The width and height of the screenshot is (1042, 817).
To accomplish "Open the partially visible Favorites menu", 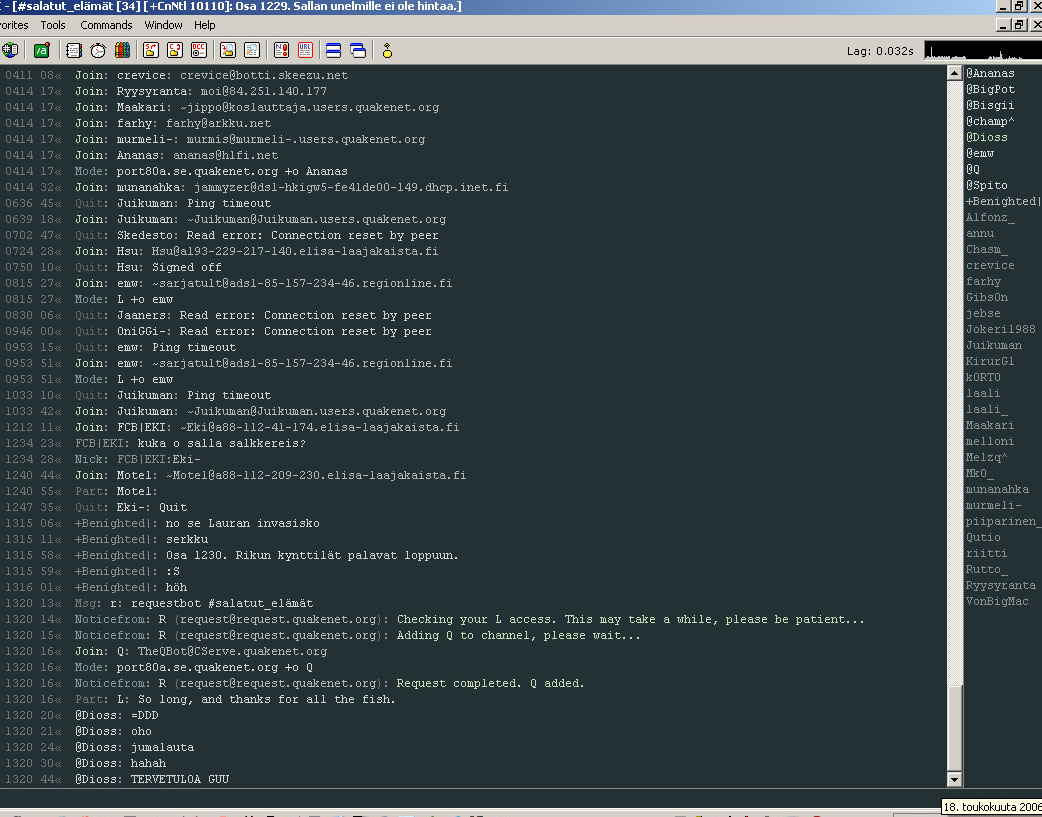I will [x=14, y=25].
